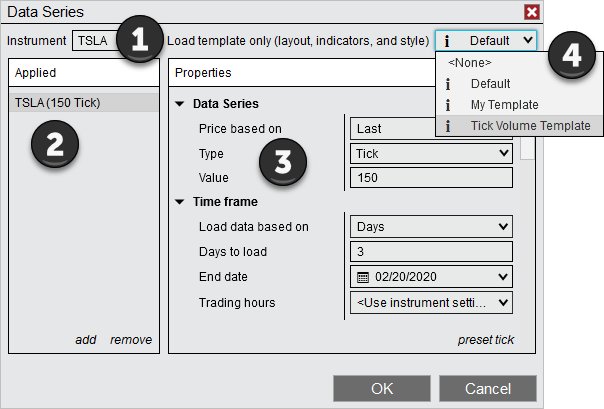
Task: Open the Price based on dropdown
Action: [x=430, y=128]
